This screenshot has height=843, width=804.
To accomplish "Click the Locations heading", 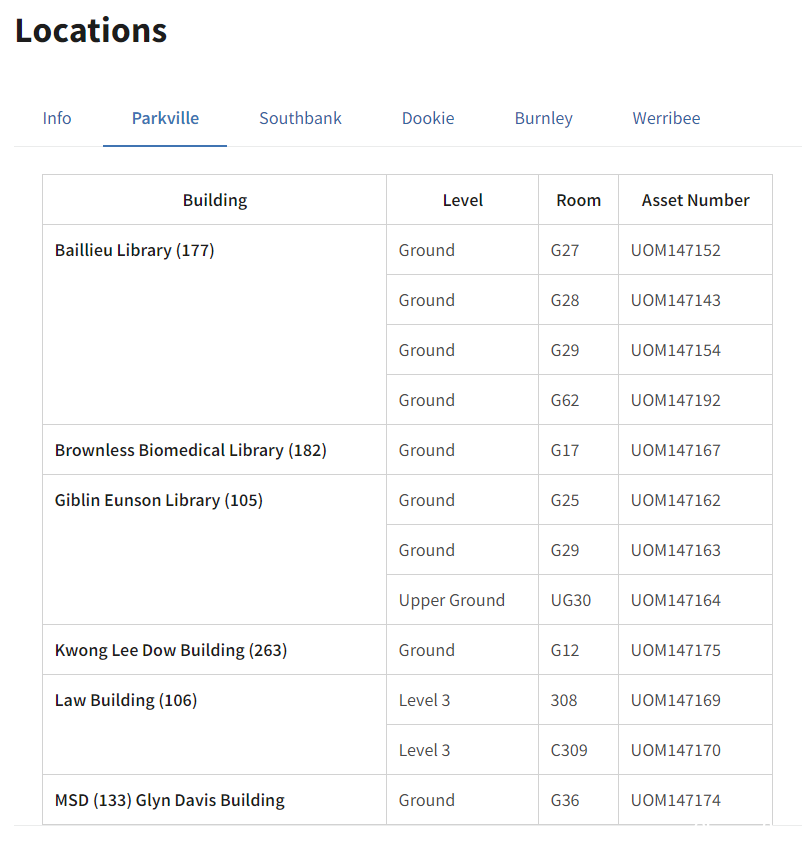I will pyautogui.click(x=91, y=31).
